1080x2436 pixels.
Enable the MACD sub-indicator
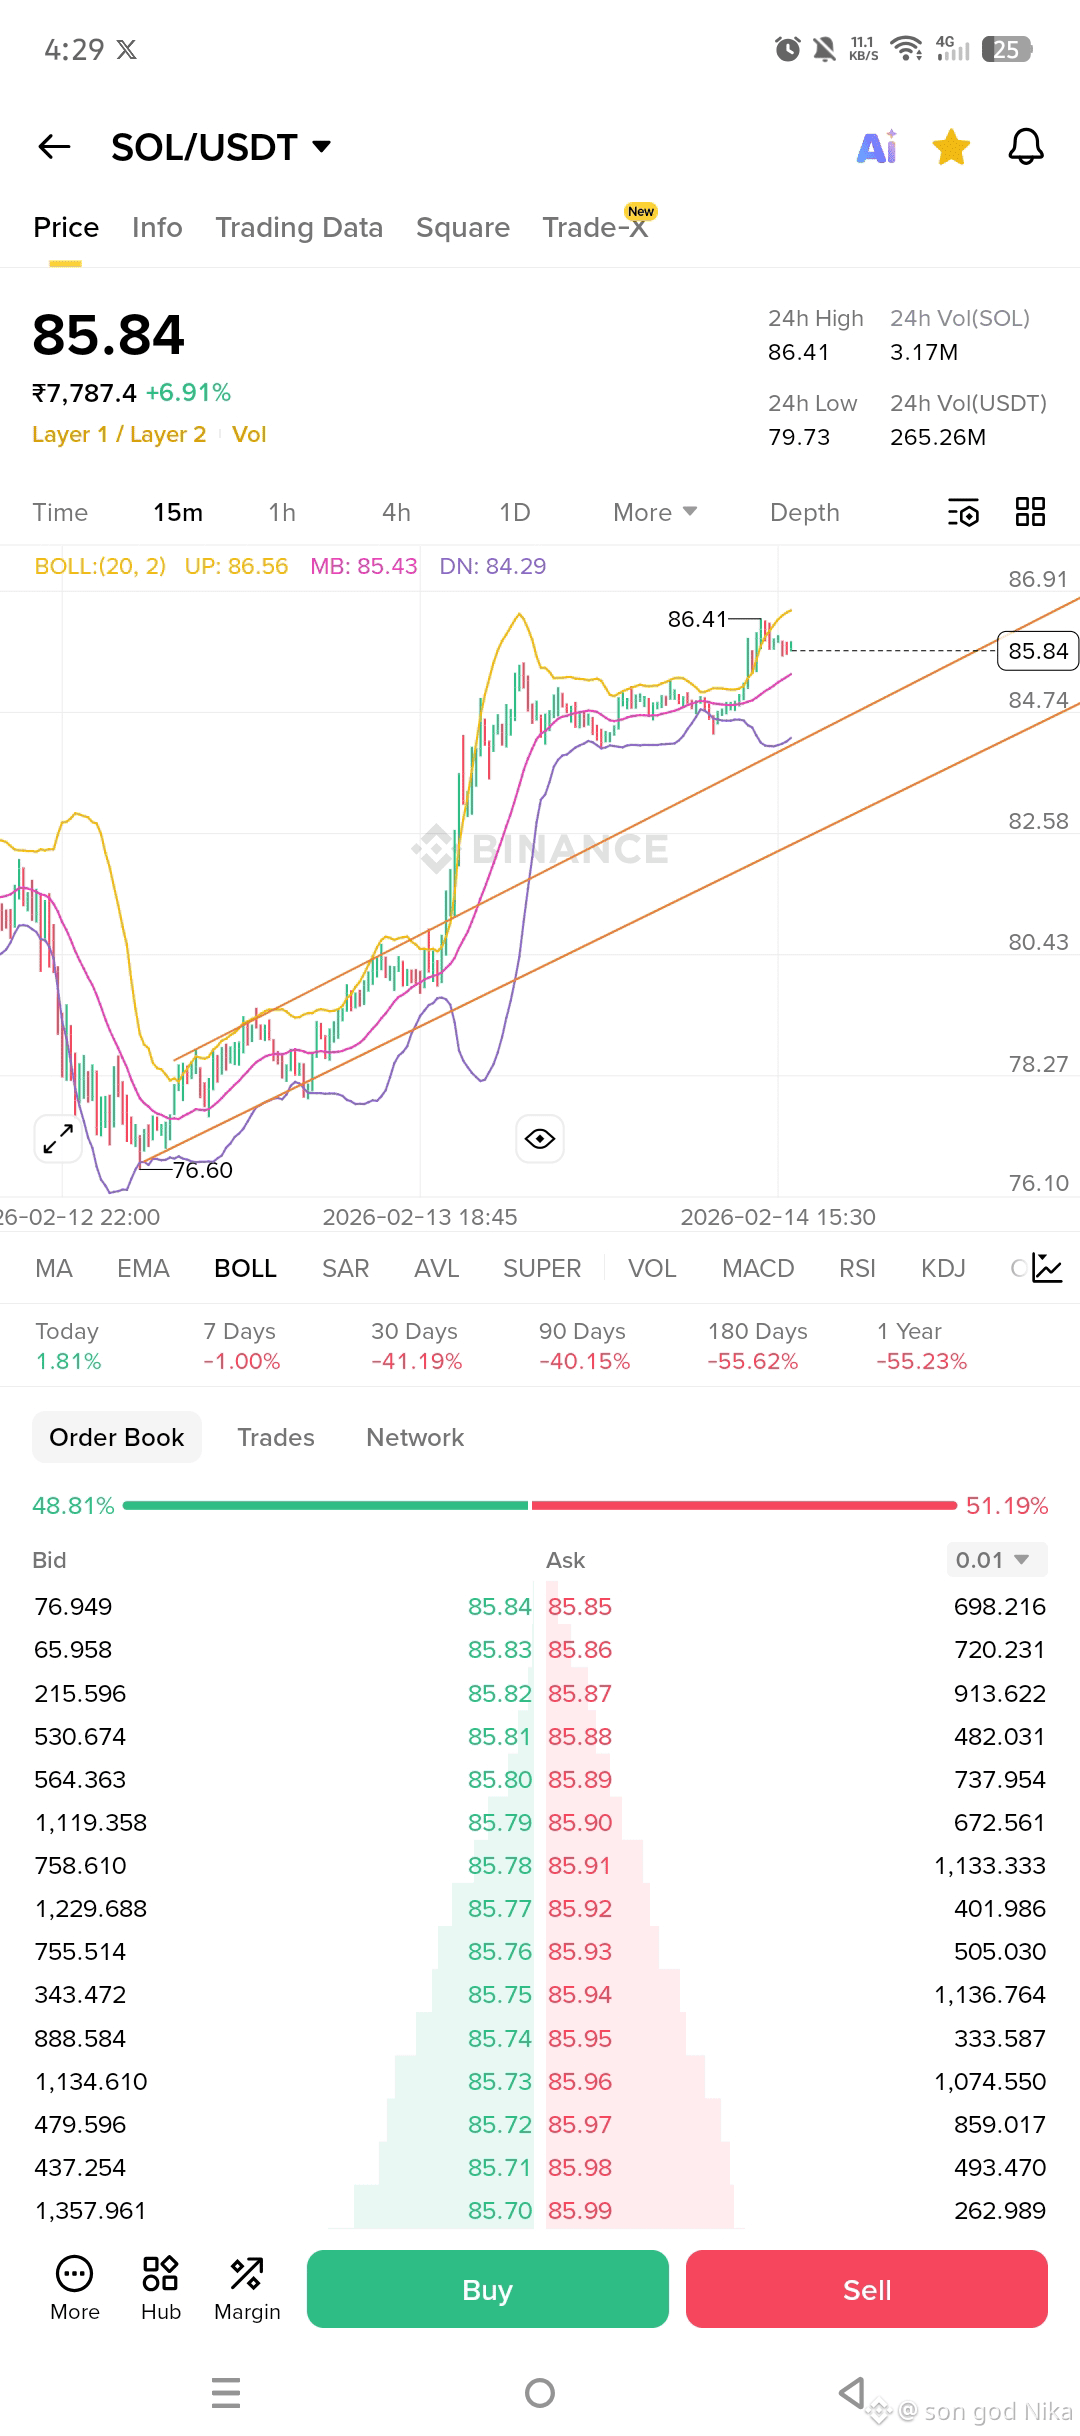click(x=758, y=1268)
